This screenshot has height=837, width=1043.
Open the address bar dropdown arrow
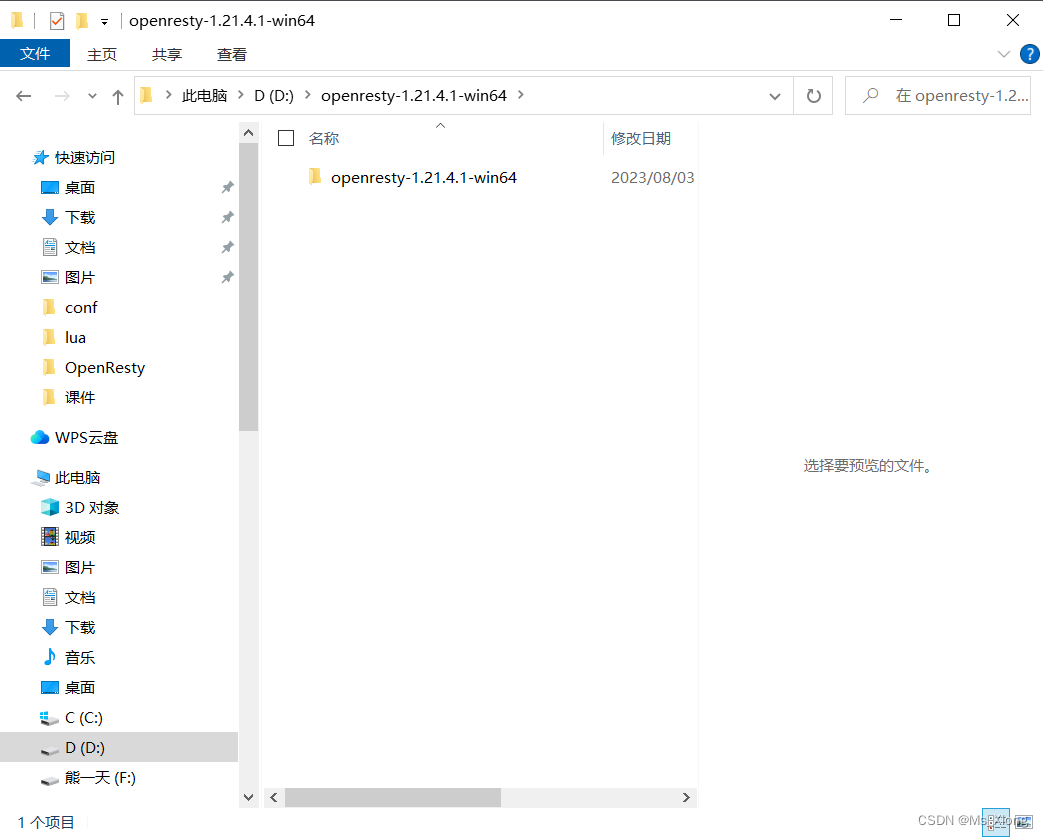(775, 95)
